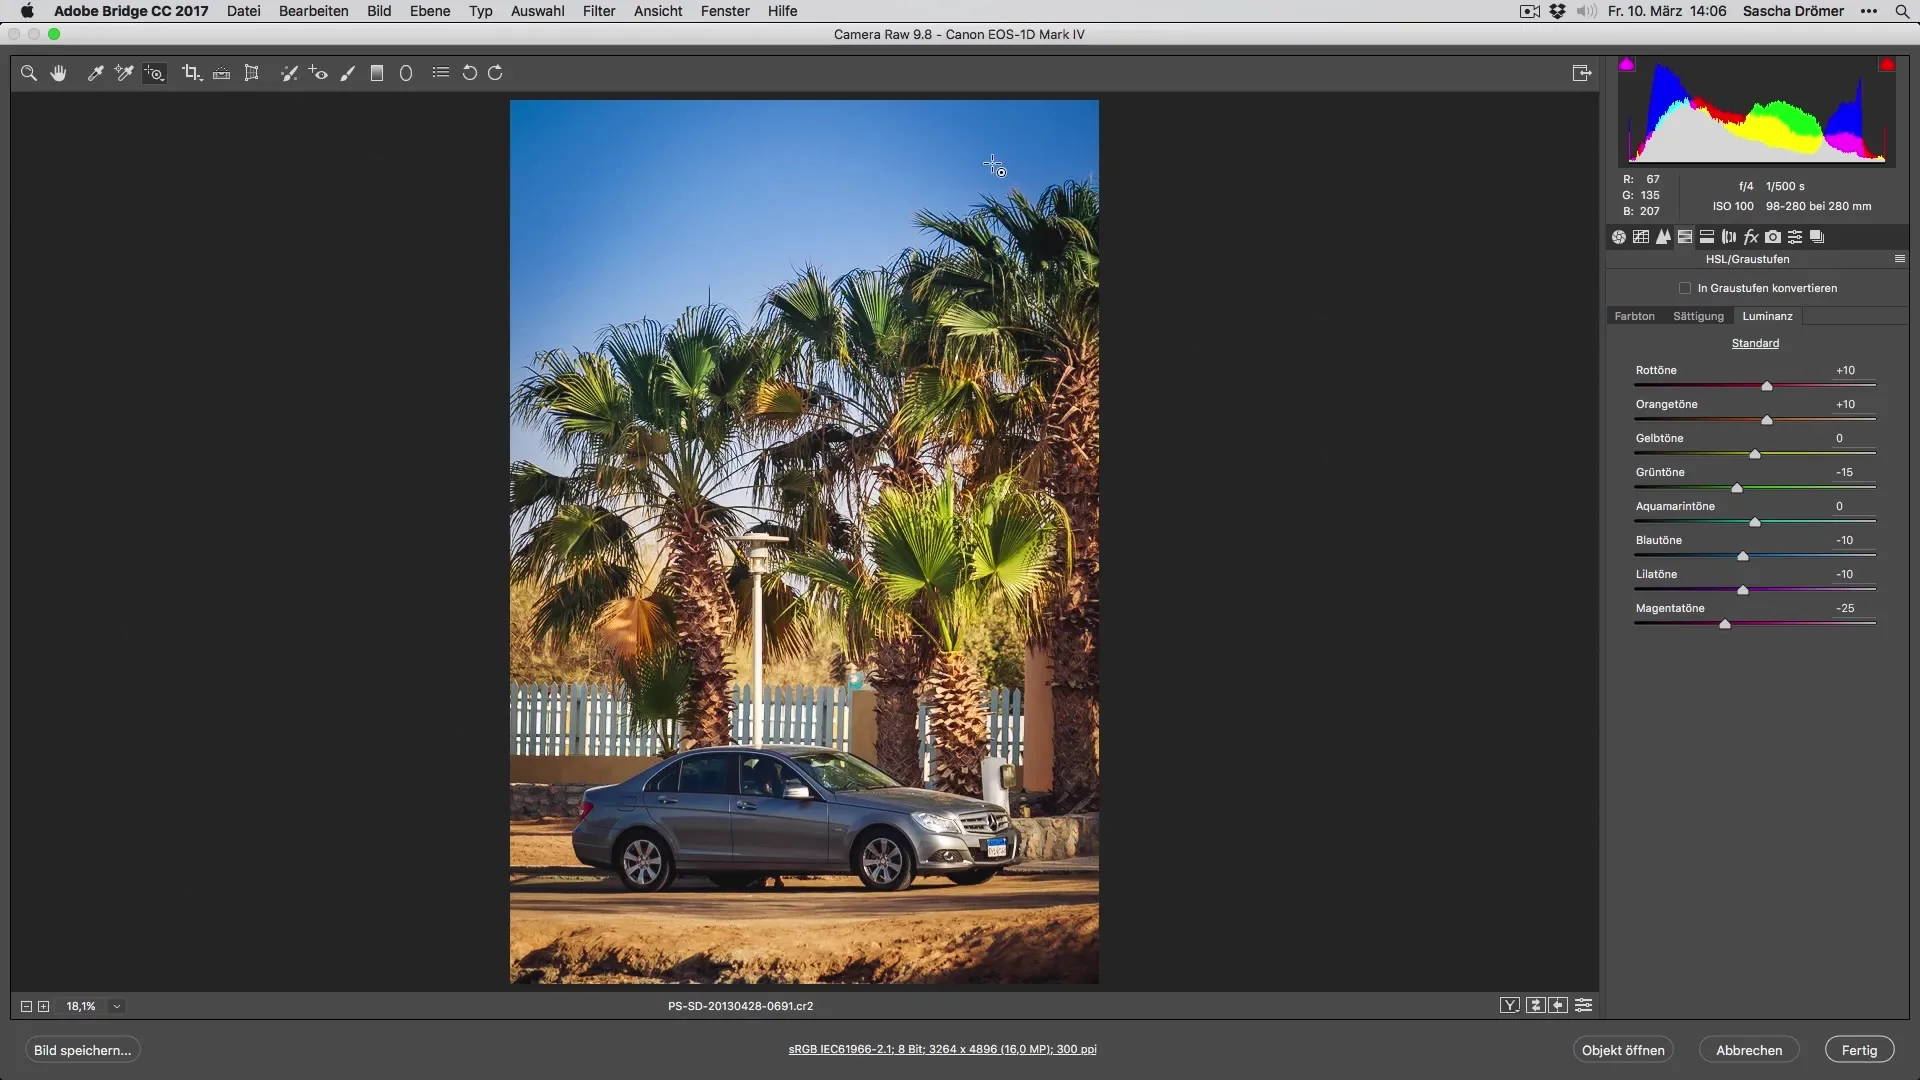Screen dimensions: 1920x1080
Task: Rotate image clockwise
Action: click(x=495, y=73)
